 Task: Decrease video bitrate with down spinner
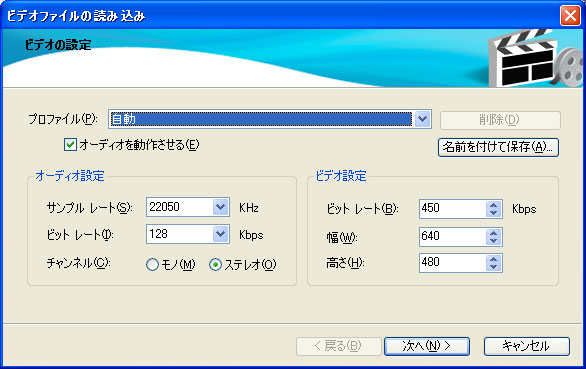point(494,213)
